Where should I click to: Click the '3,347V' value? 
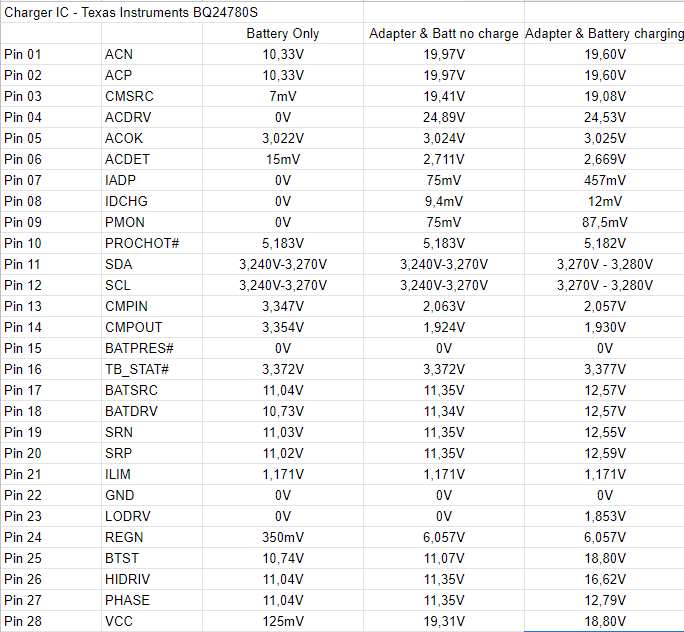(283, 306)
